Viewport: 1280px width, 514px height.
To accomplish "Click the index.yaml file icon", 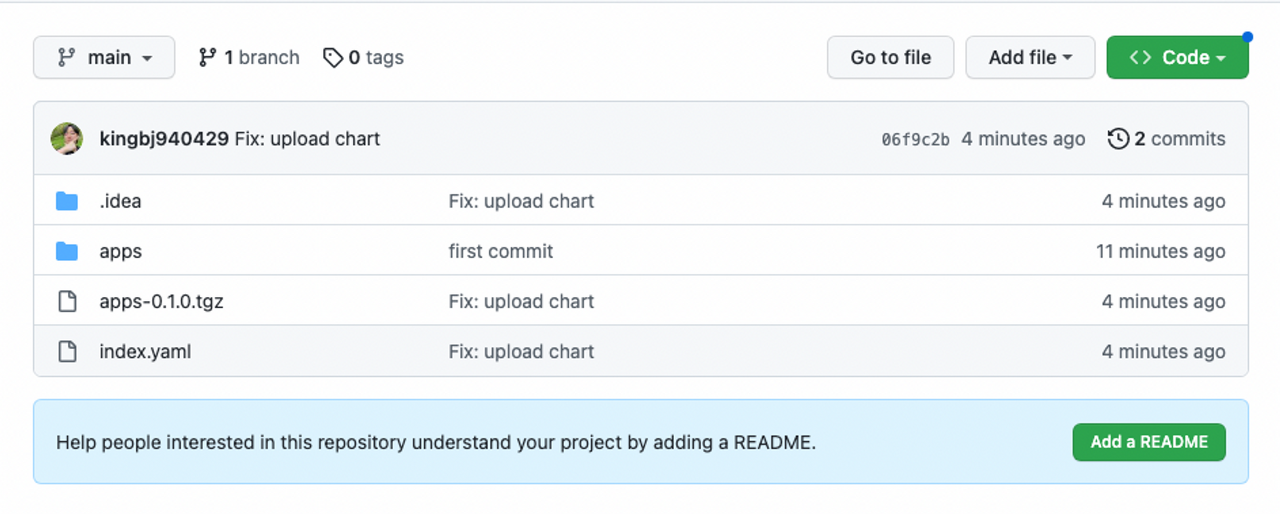I will pos(67,351).
